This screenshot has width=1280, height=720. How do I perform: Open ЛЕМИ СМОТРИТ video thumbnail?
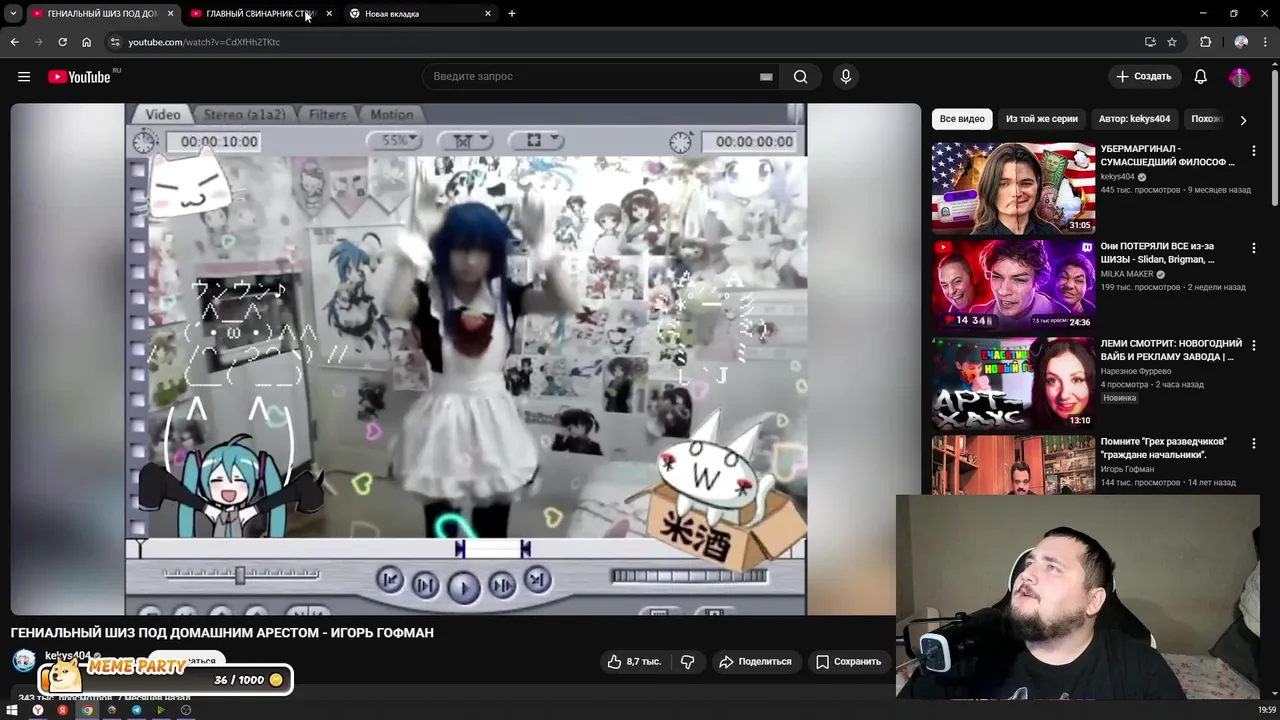(x=1013, y=383)
